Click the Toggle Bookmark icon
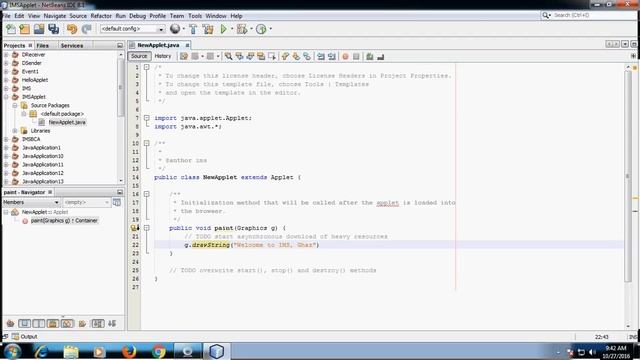The width and height of the screenshot is (640, 360). click(x=307, y=56)
